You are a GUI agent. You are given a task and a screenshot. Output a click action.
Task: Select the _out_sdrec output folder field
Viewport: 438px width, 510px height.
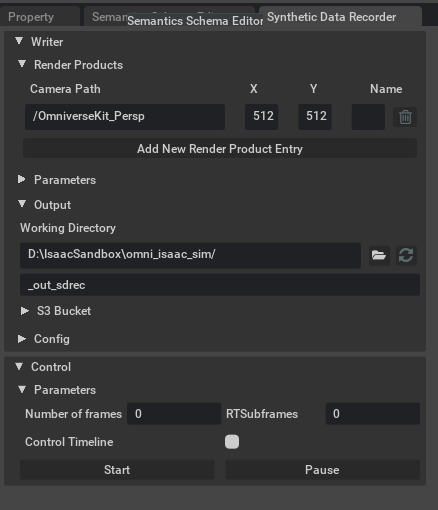click(220, 285)
